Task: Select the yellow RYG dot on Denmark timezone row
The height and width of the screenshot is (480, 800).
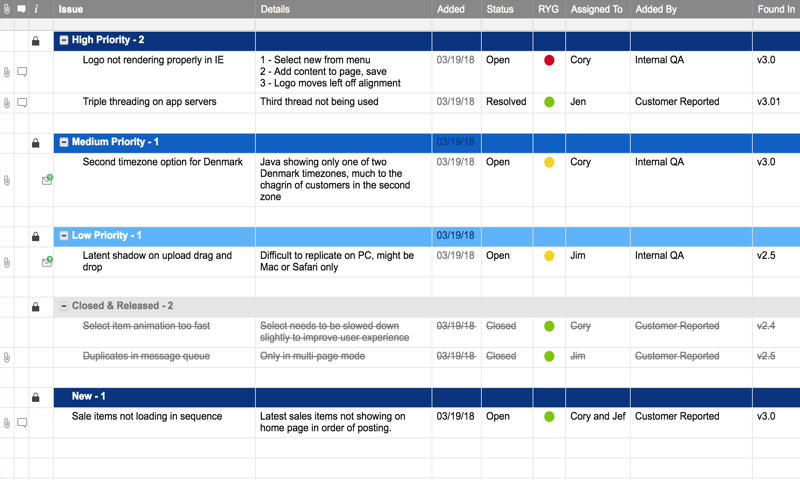Action: pyautogui.click(x=549, y=162)
